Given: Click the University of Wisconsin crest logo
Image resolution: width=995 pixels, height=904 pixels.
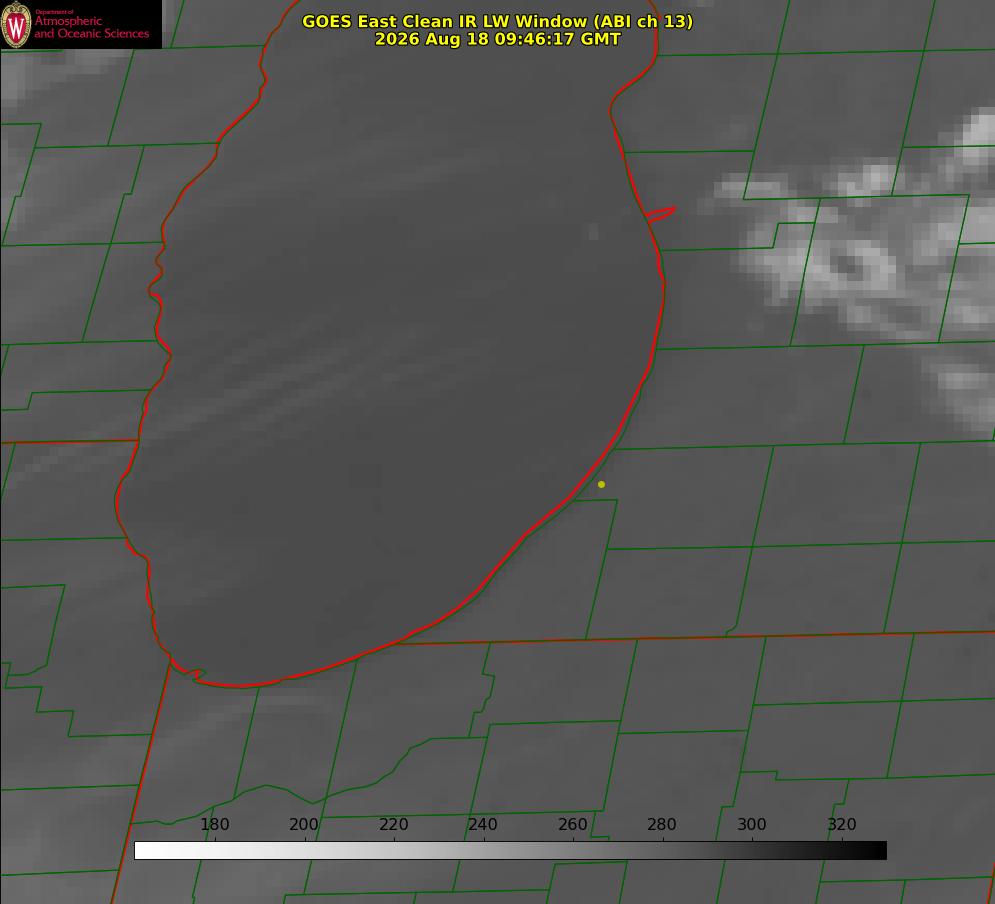Looking at the screenshot, I should click(16, 24).
